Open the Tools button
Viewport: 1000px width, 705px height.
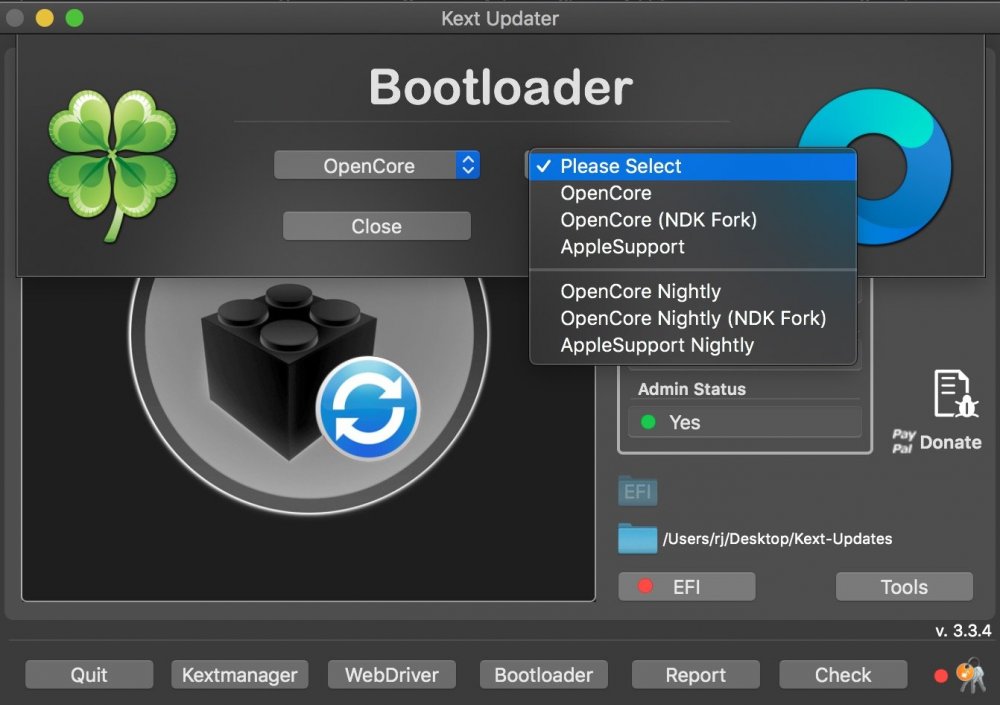904,586
